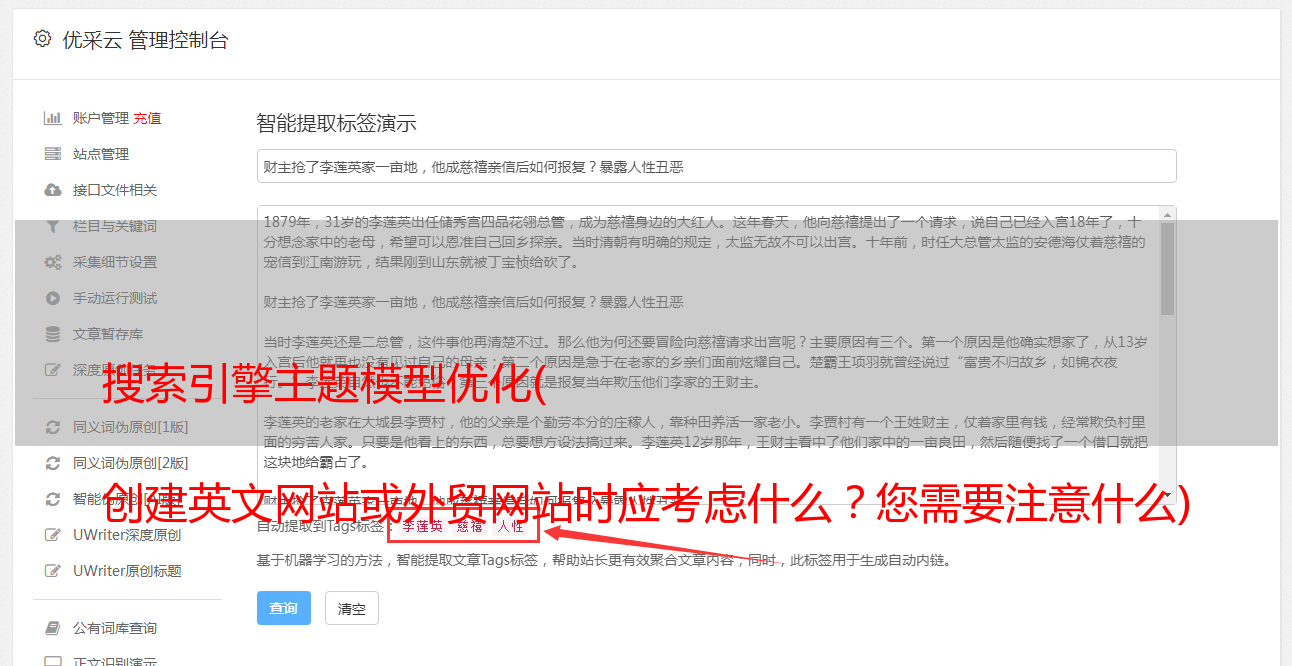Image resolution: width=1292 pixels, height=666 pixels.
Task: Click the gears icon for 采集细节设置
Action: pyautogui.click(x=53, y=262)
